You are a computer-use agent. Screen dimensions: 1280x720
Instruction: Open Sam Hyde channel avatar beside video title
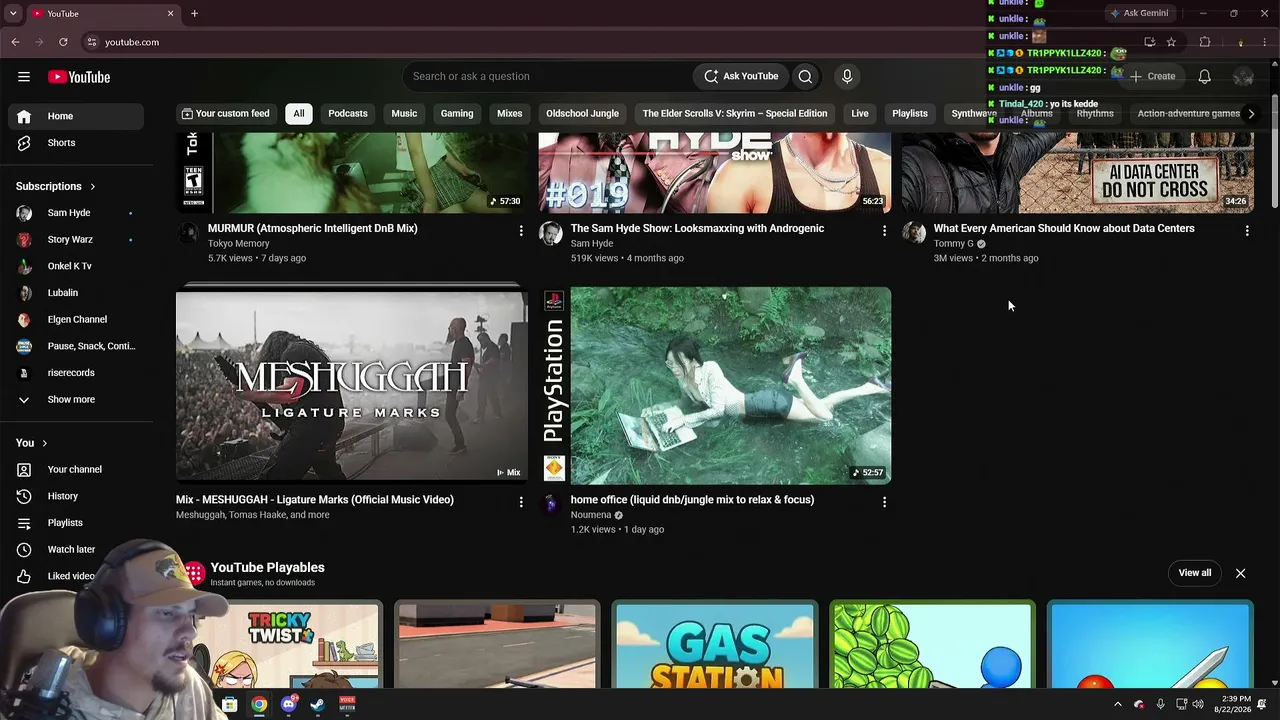tap(551, 233)
